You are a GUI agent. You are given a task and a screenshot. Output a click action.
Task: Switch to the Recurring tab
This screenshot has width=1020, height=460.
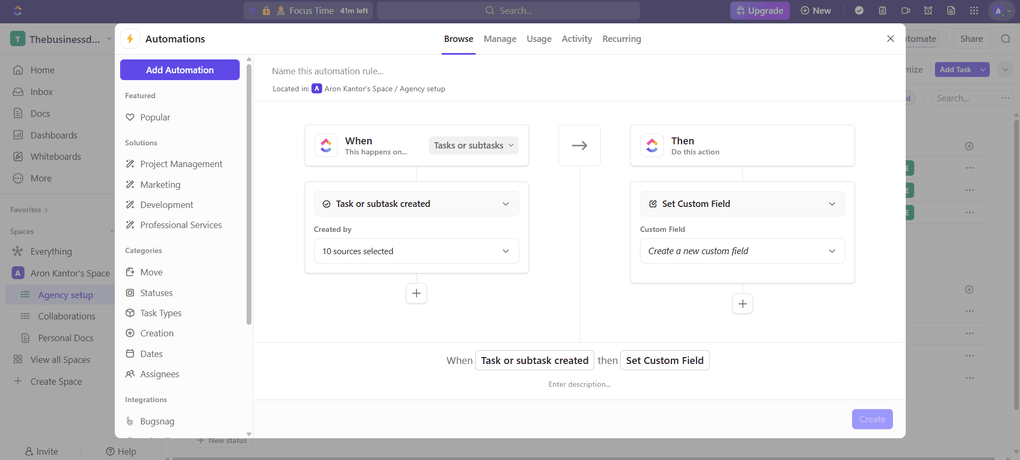(x=621, y=39)
